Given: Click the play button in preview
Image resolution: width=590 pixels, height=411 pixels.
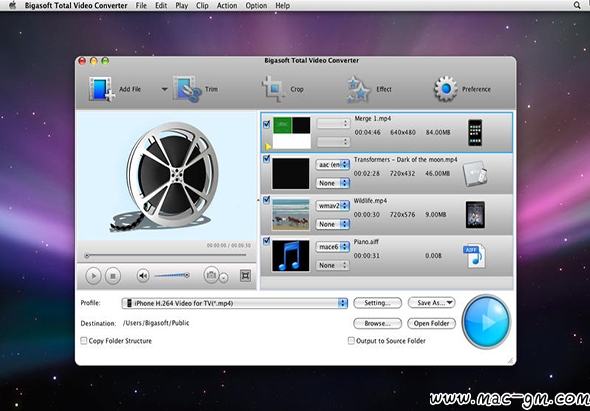Looking at the screenshot, I should pyautogui.click(x=93, y=276).
